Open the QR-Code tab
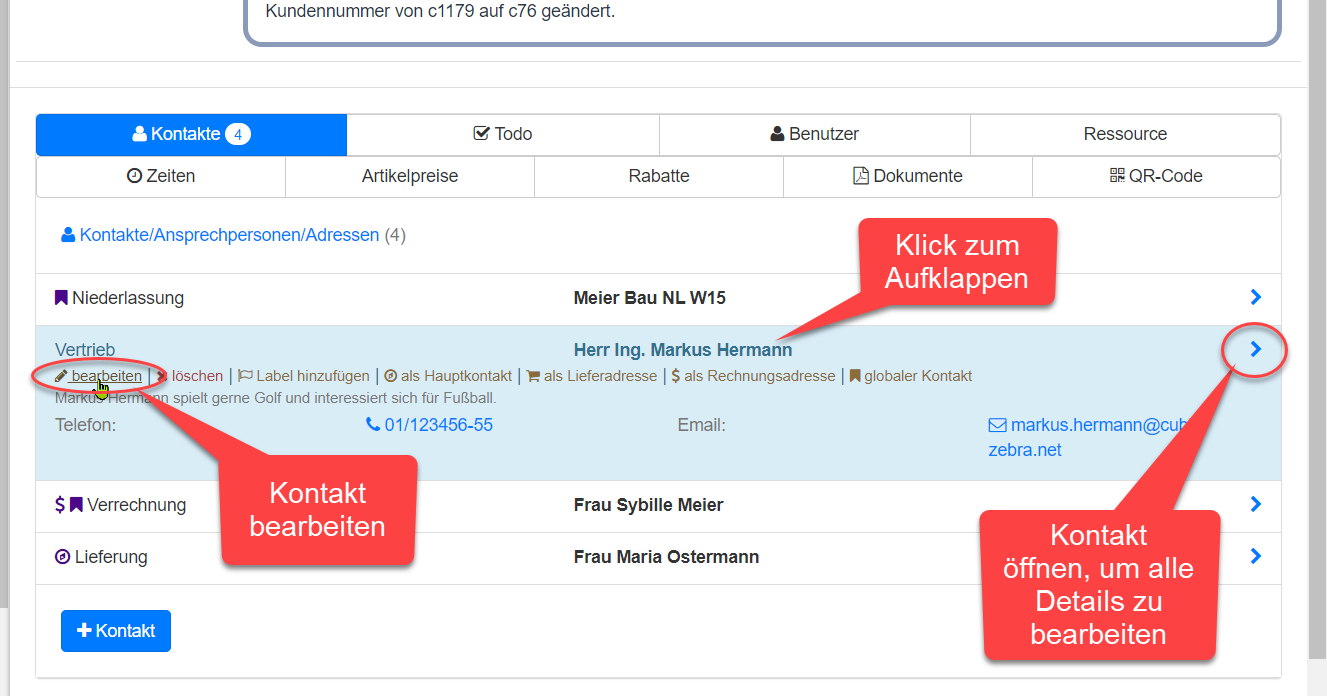 (x=1156, y=176)
